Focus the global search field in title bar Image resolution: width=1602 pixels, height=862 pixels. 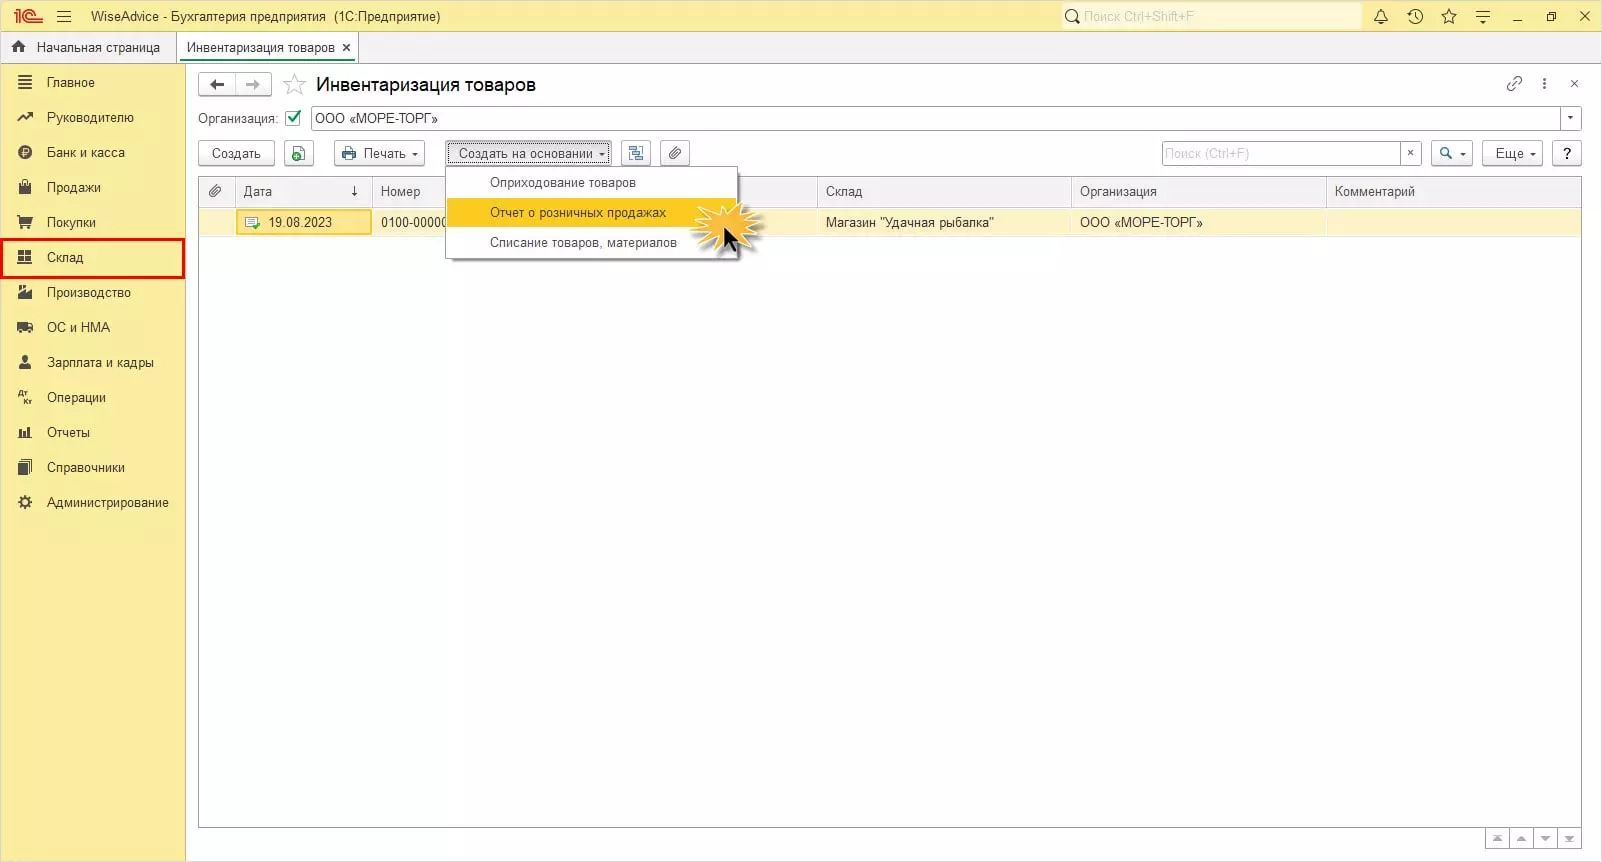tap(1211, 16)
